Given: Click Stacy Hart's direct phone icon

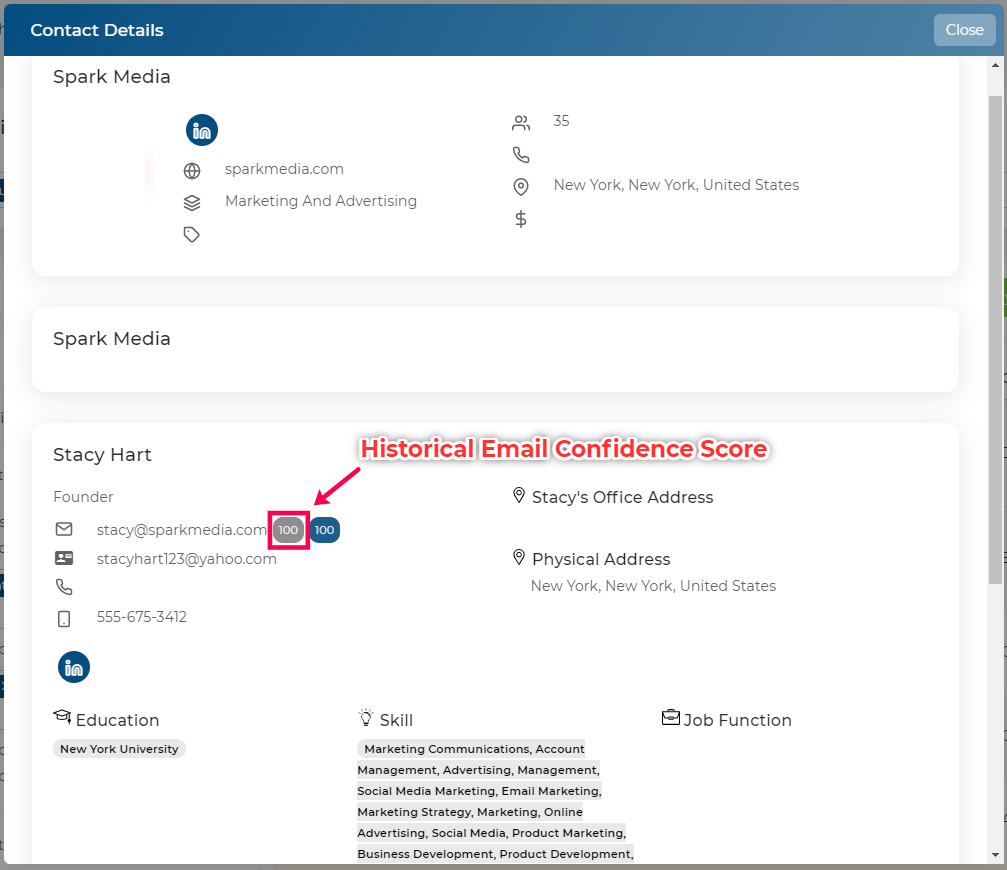Looking at the screenshot, I should click(x=64, y=587).
